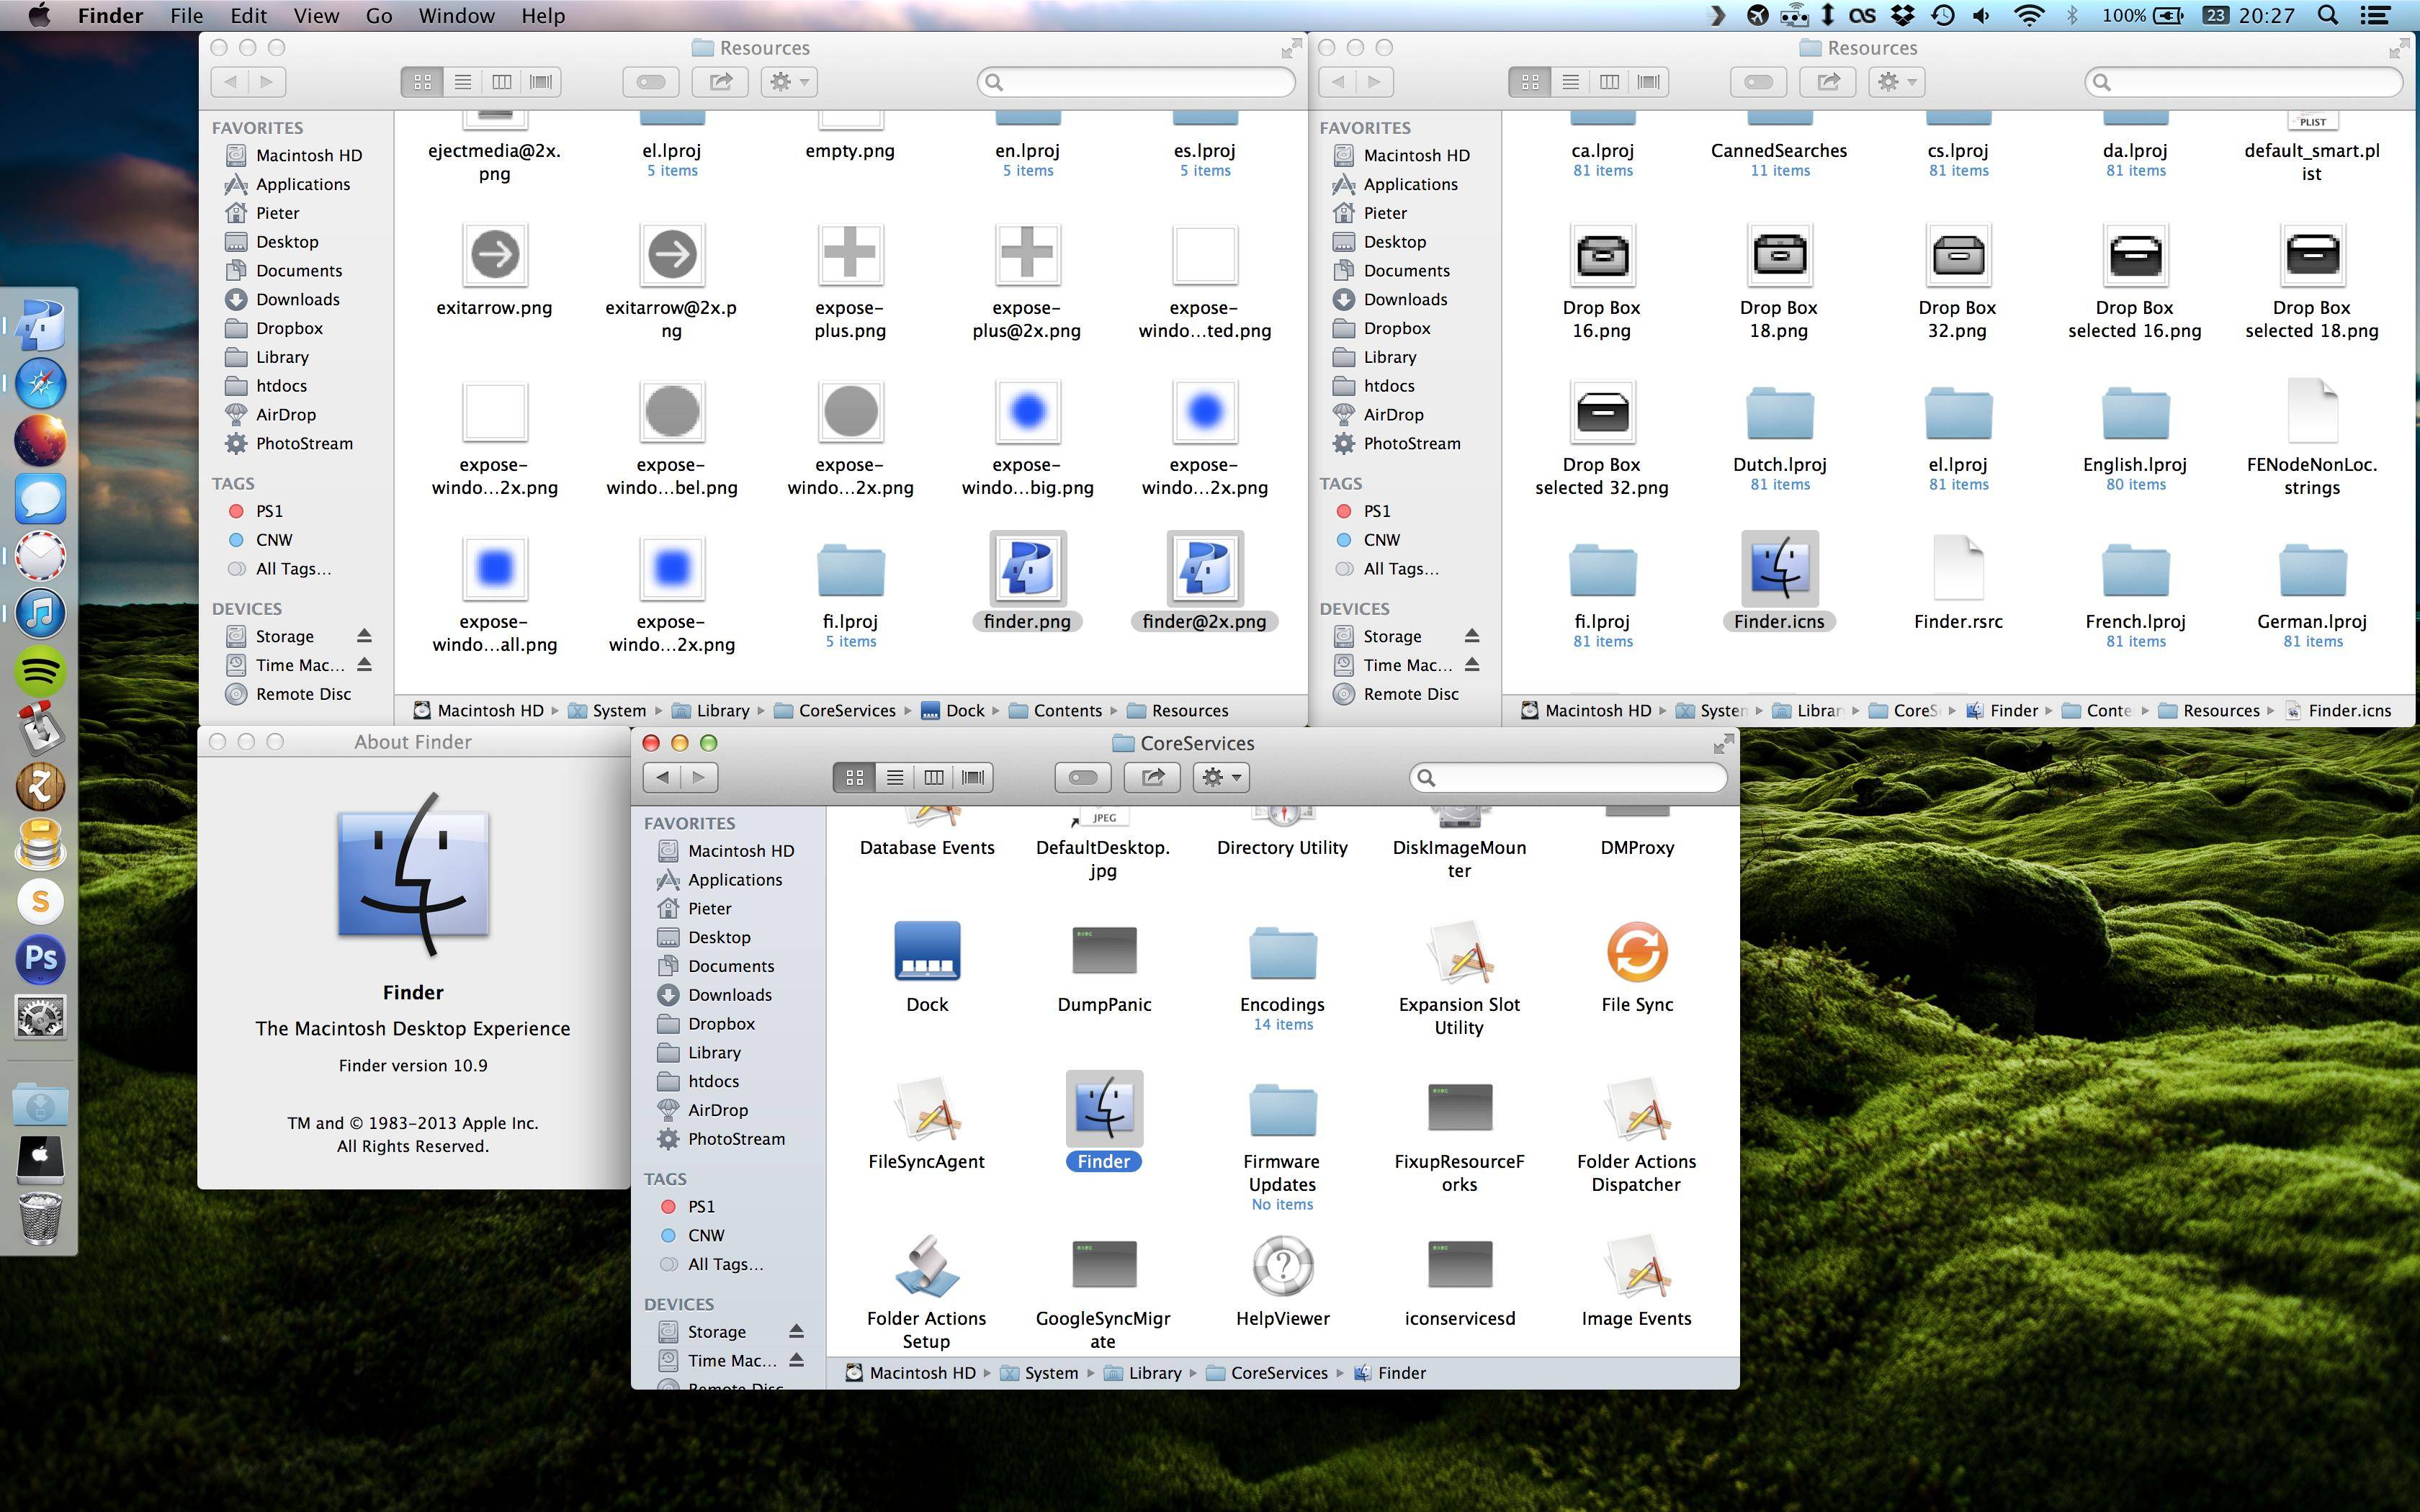This screenshot has width=2420, height=1512.
Task: Open Spotify from the Dock
Action: point(41,671)
